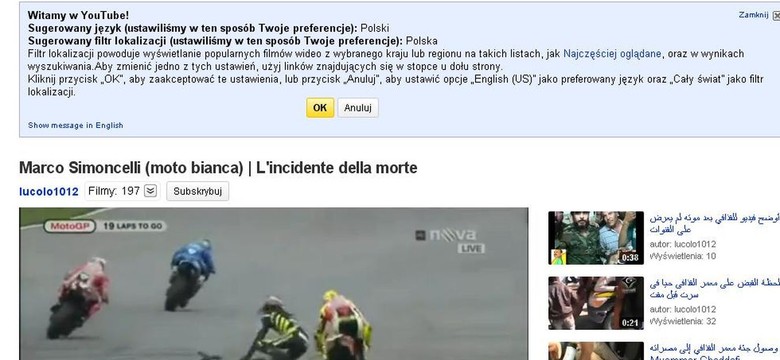Close the welcome banner with X icon
This screenshot has width=780, height=360.
(777, 16)
